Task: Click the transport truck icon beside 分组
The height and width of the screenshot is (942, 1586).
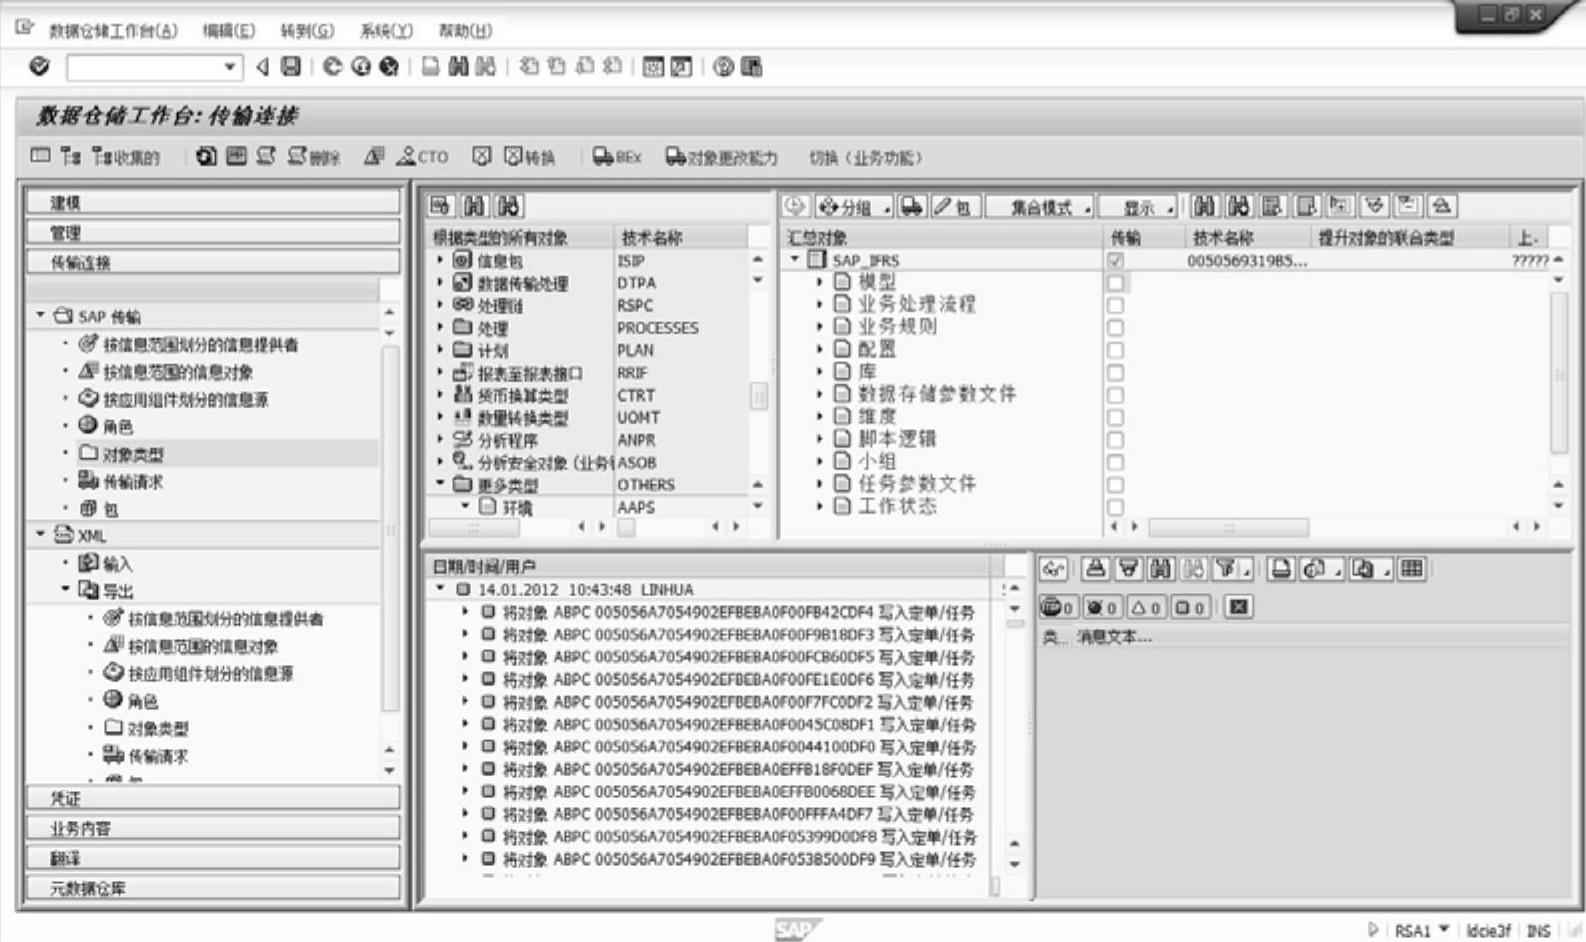Action: 911,206
